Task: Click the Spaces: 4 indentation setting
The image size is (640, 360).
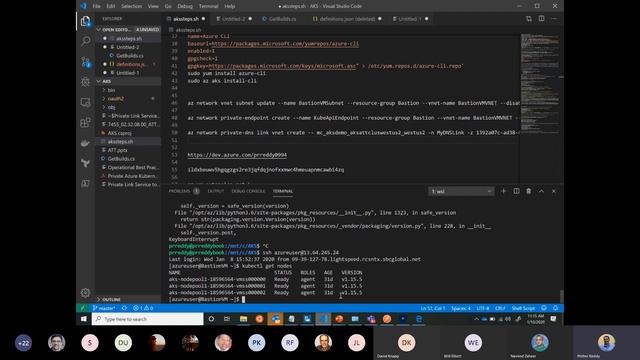Action: (461, 308)
